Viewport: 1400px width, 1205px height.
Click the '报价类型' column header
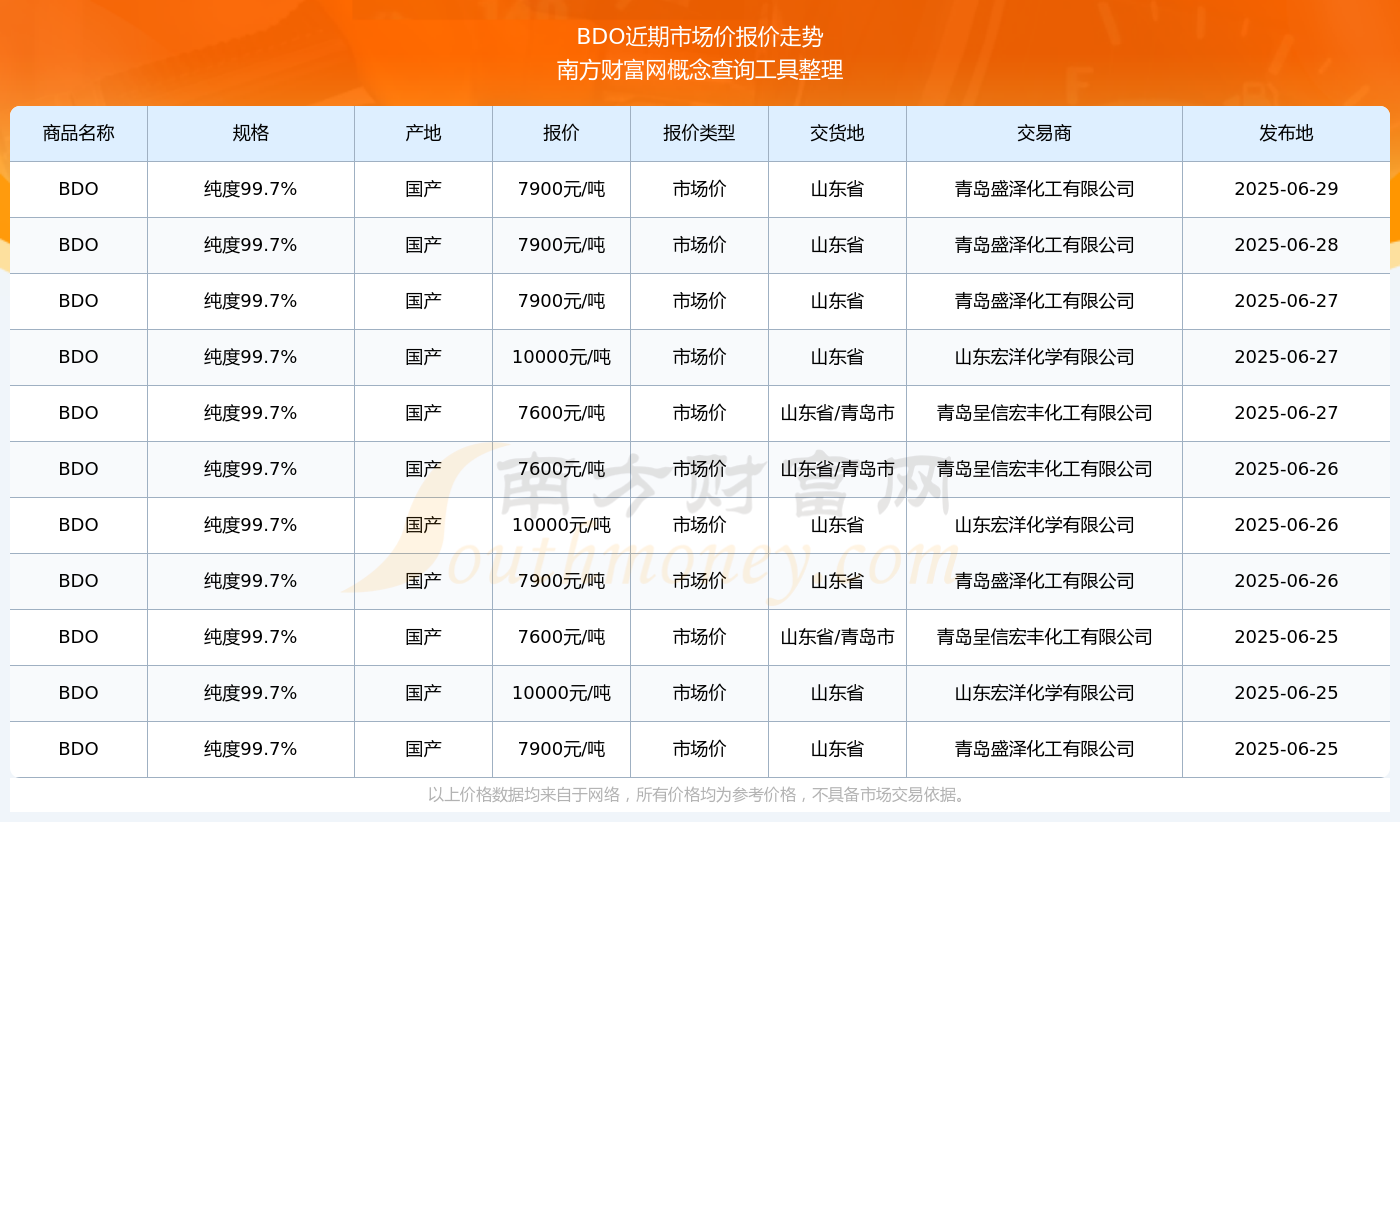click(x=700, y=133)
